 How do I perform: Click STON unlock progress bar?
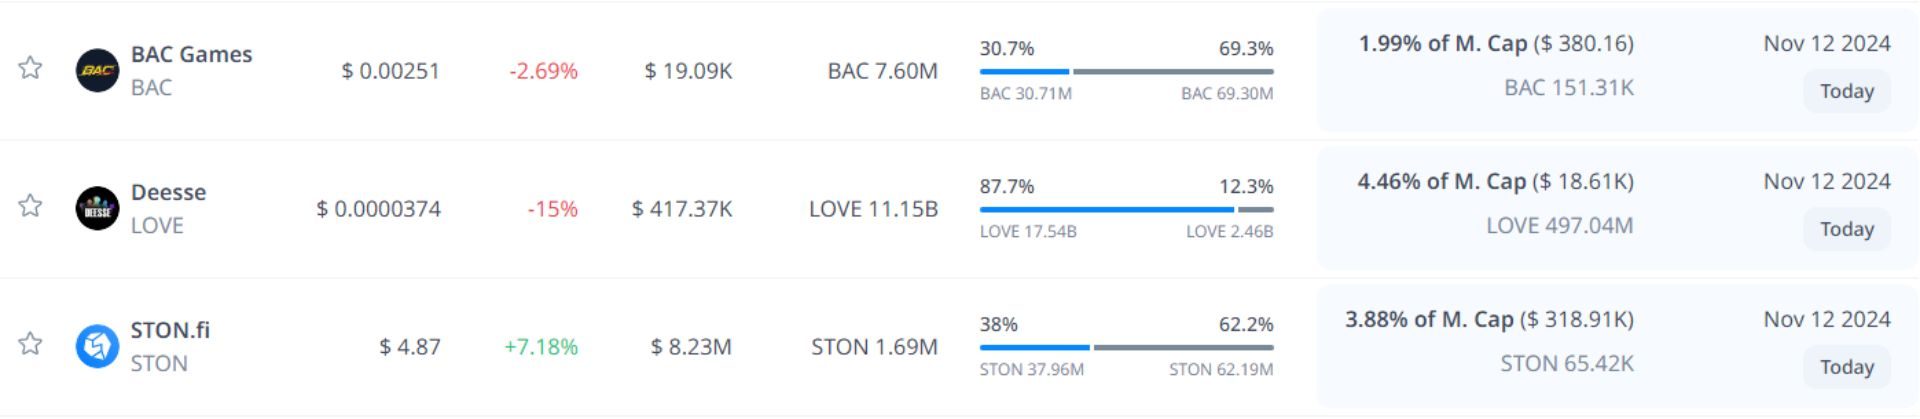(1126, 348)
